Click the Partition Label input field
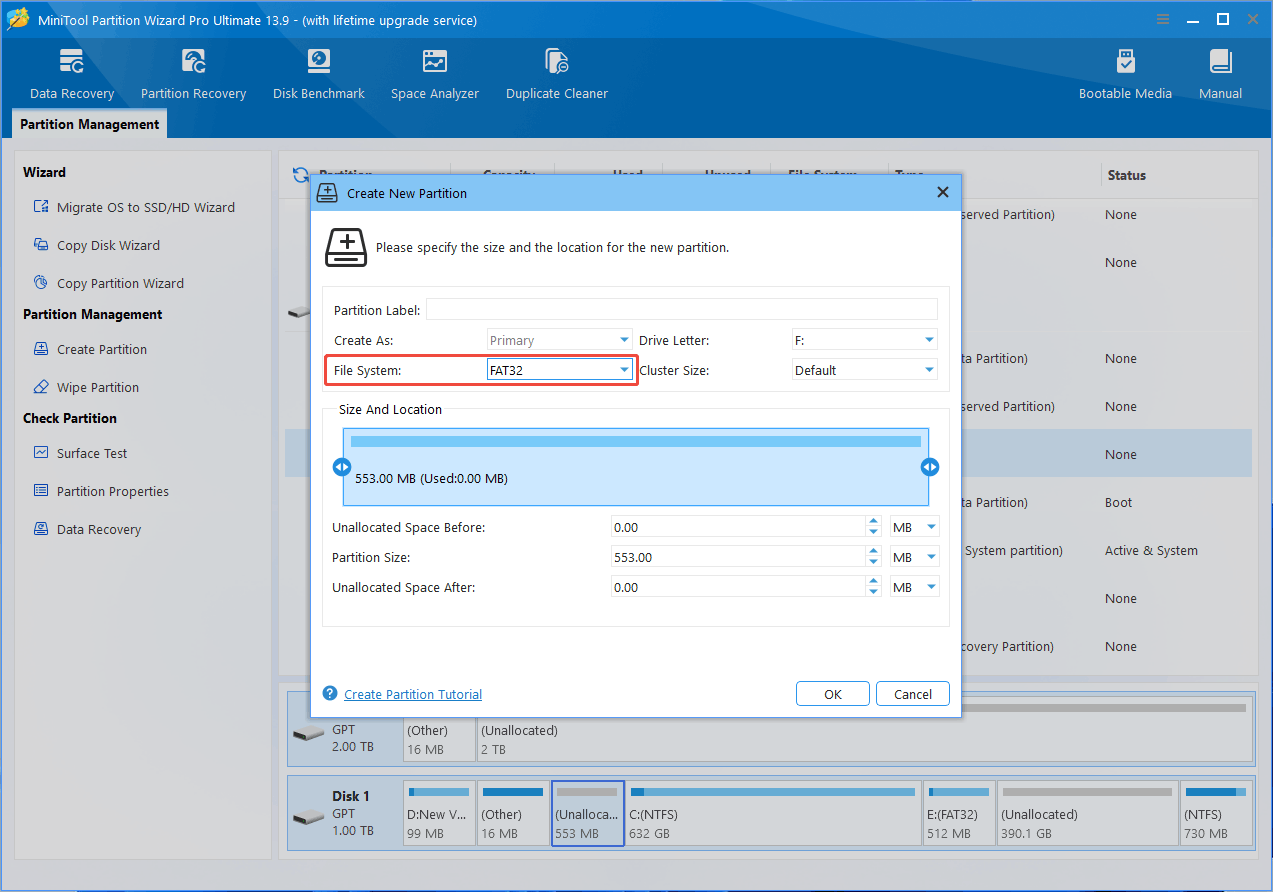1273x892 pixels. [x=682, y=310]
